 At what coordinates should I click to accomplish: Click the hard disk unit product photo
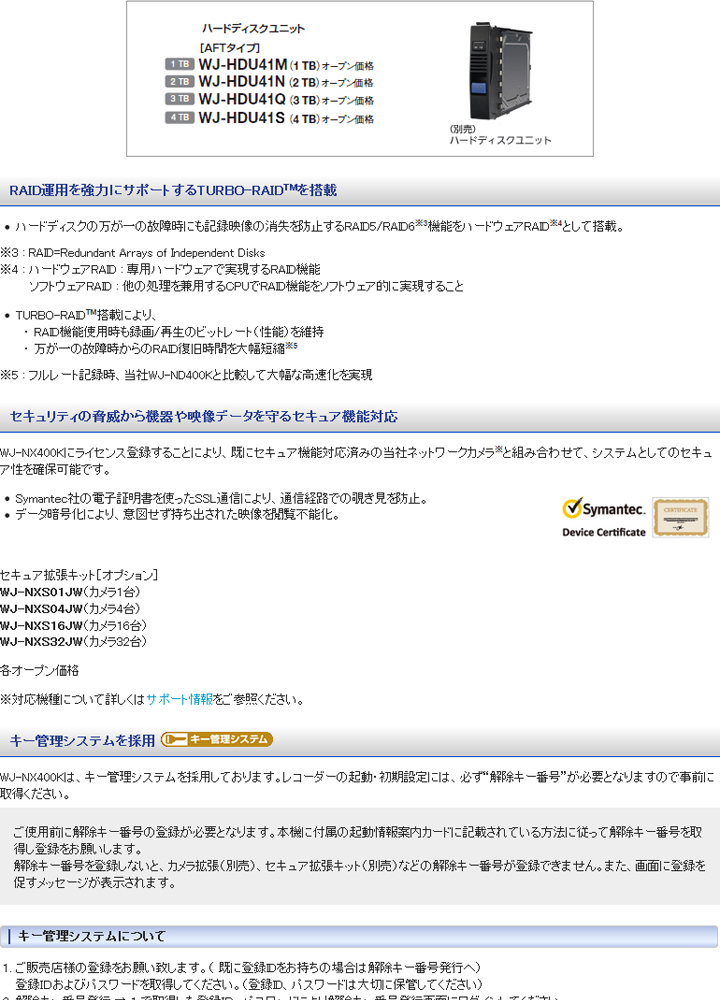coord(501,71)
